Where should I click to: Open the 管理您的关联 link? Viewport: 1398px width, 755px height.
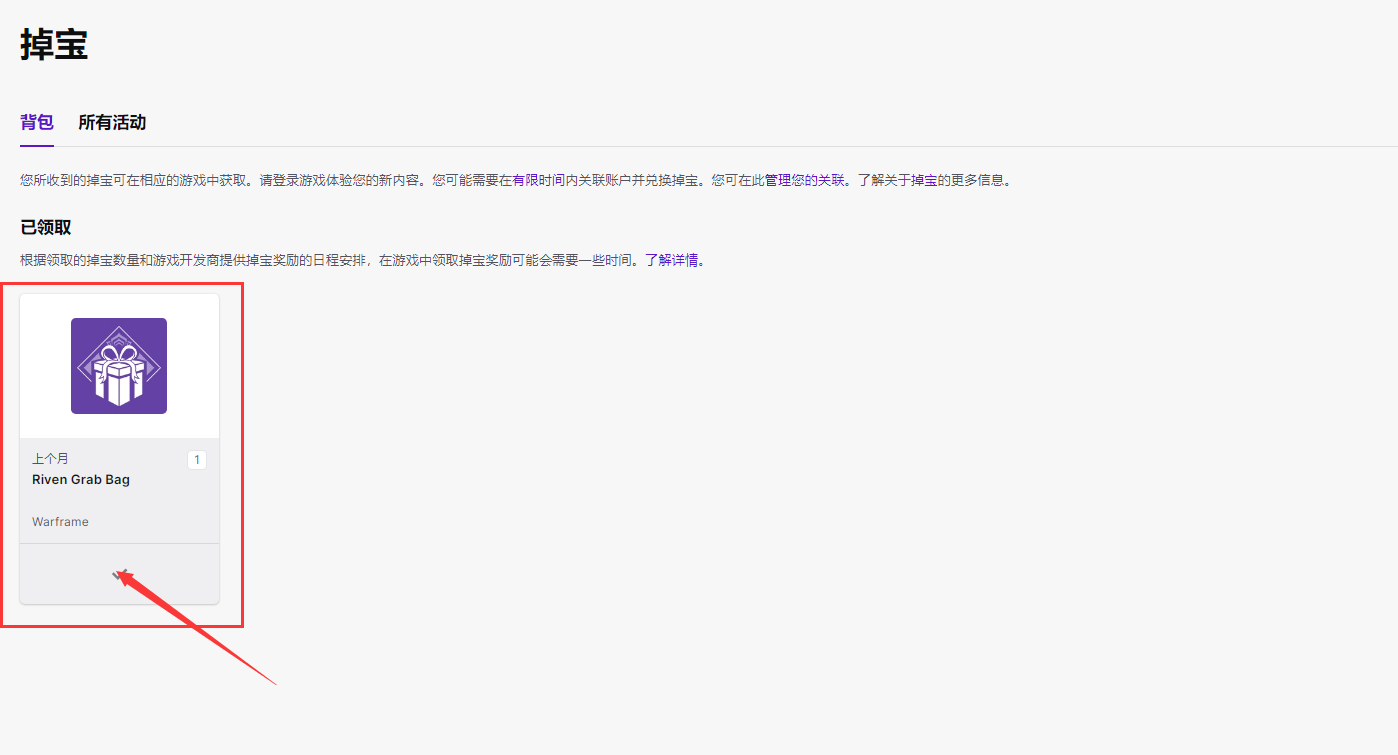[804, 181]
